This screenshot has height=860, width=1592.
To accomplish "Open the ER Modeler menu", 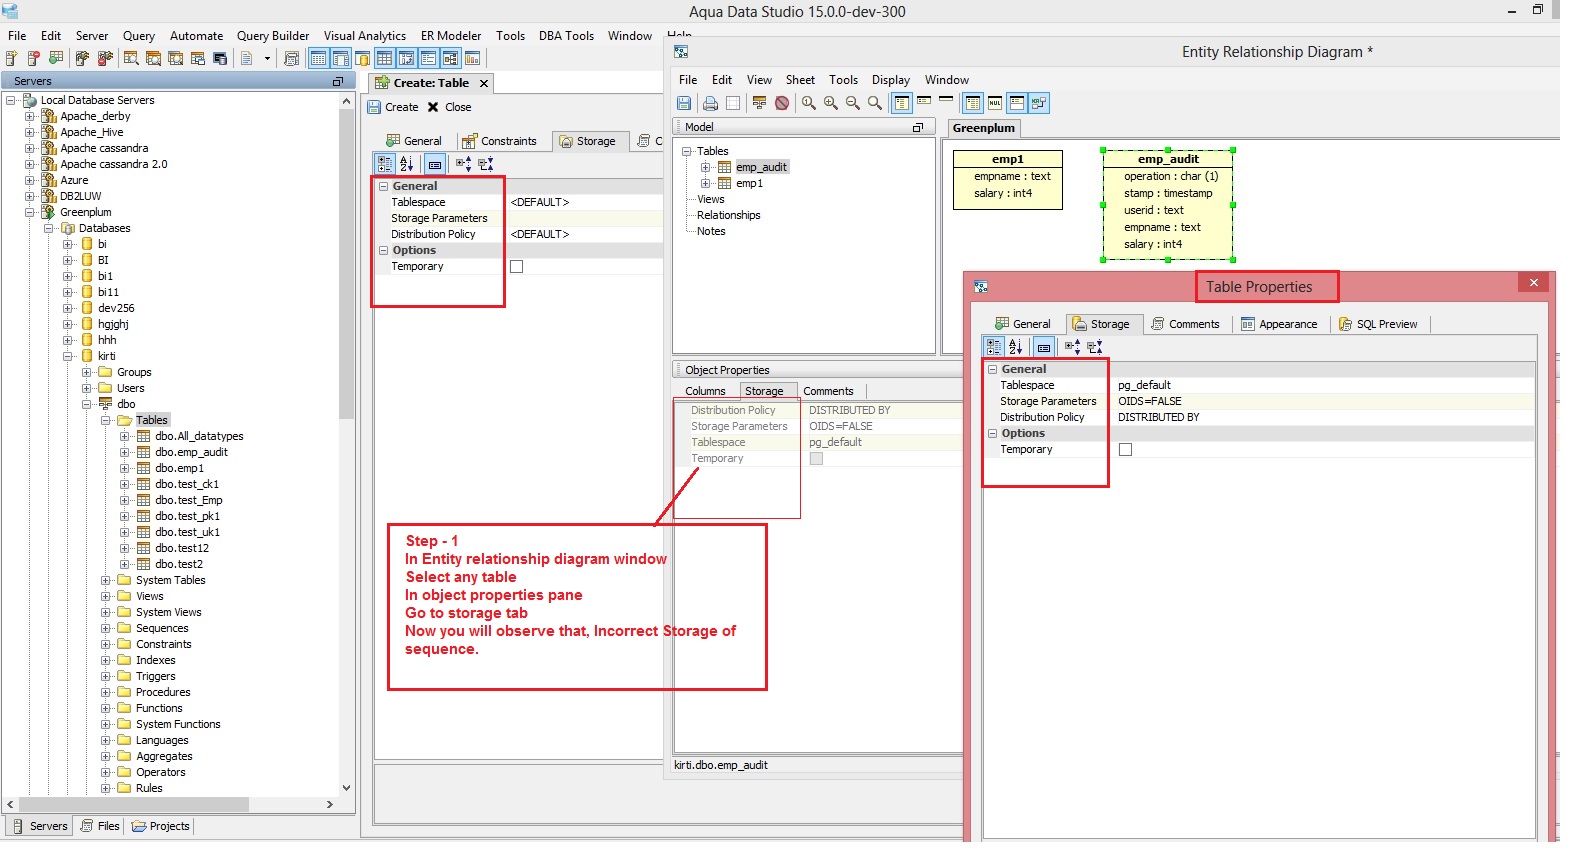I will [x=451, y=36].
